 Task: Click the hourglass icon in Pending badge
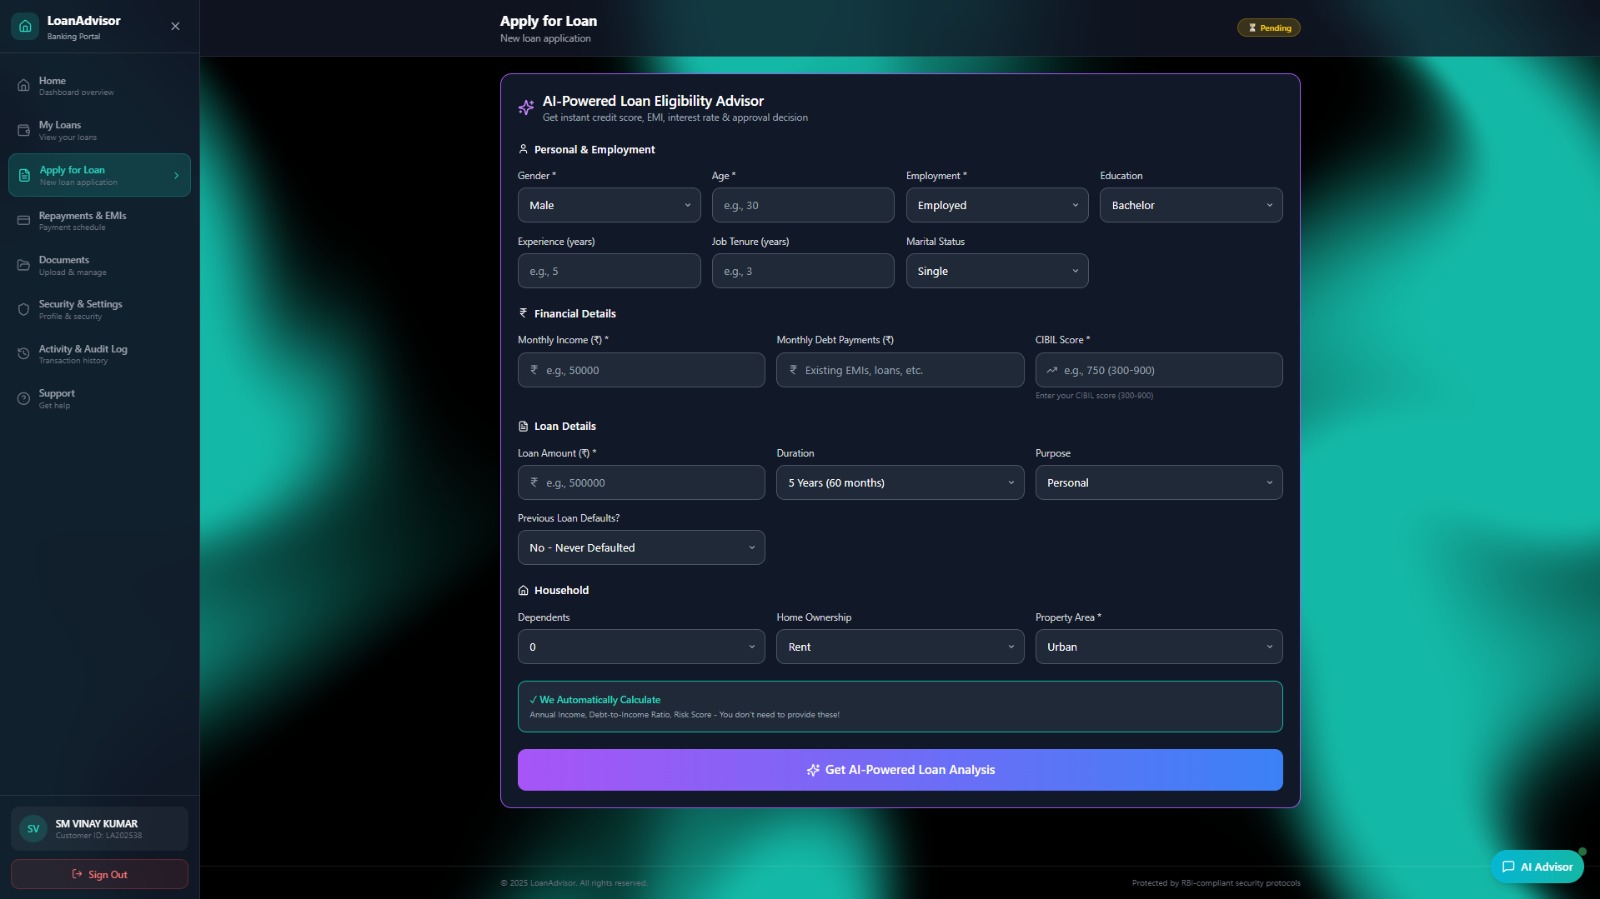pos(1252,28)
